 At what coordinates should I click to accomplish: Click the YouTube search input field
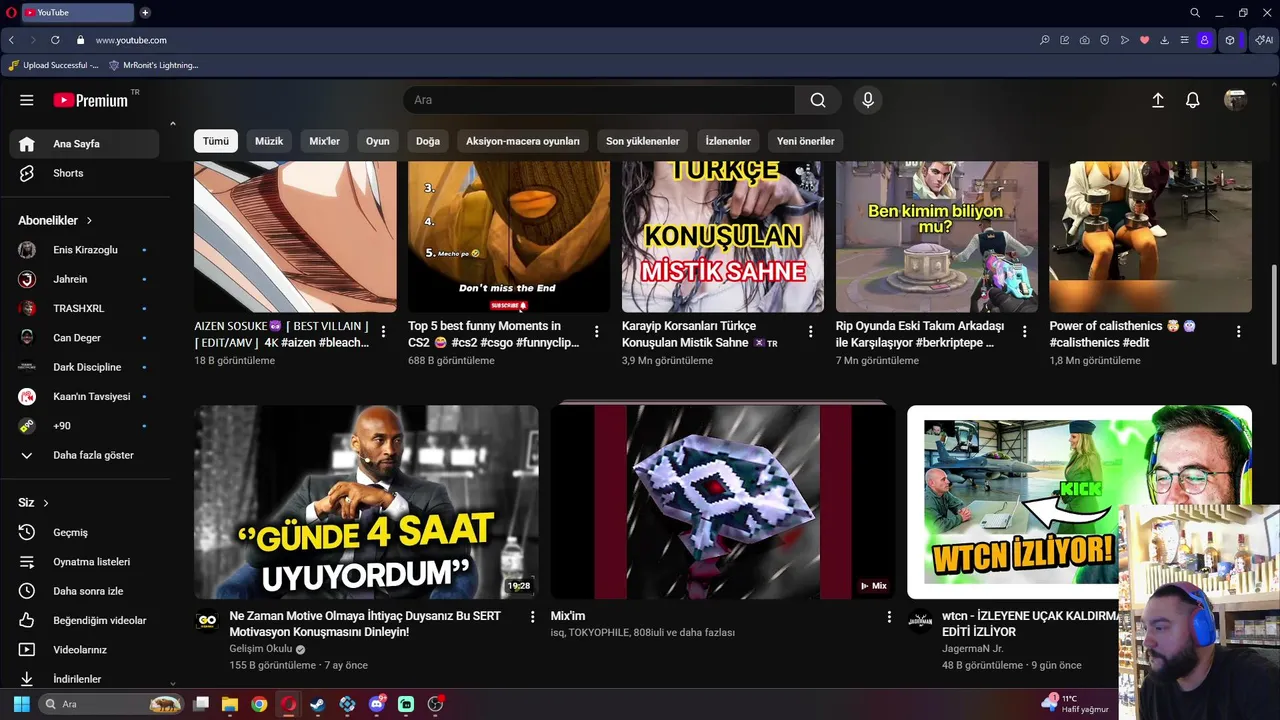[599, 100]
